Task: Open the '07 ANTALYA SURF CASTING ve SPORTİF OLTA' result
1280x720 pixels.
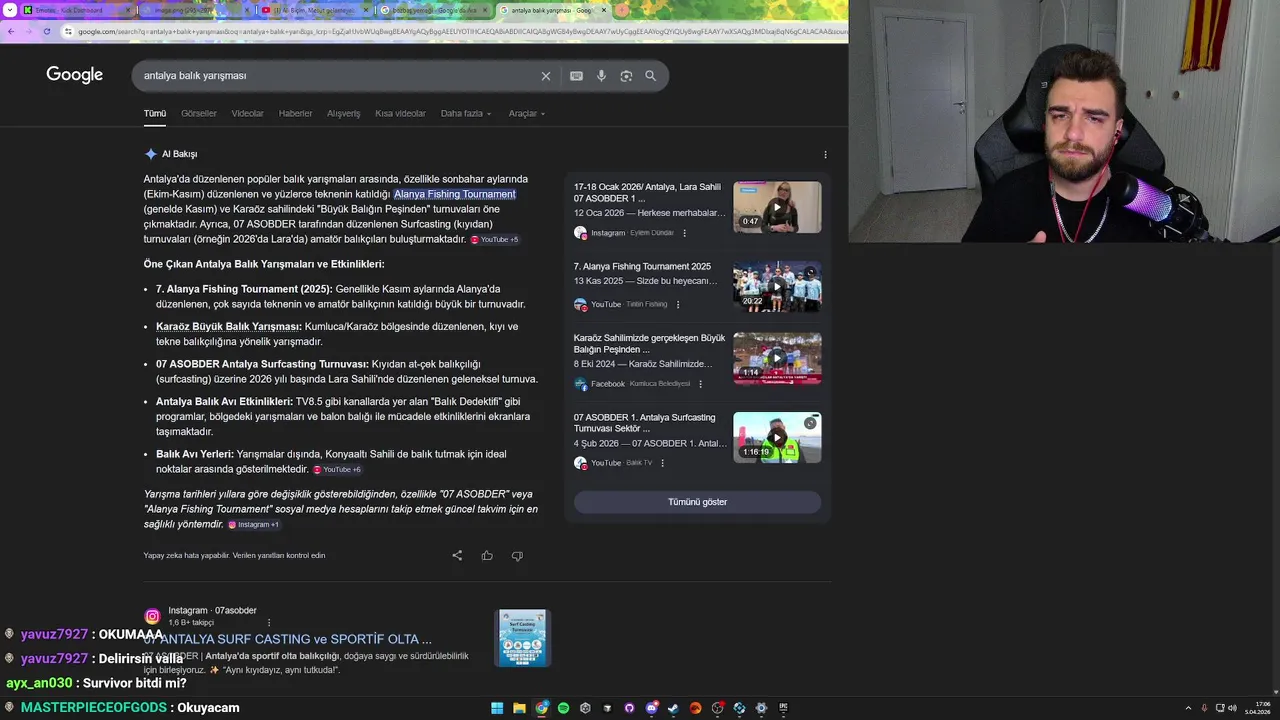Action: point(289,640)
